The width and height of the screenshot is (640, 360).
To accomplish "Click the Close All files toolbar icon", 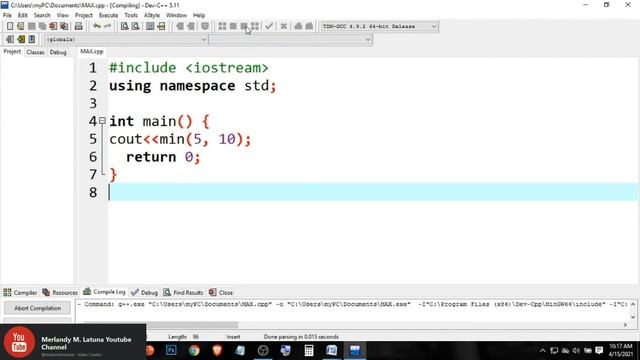I will (x=64, y=26).
